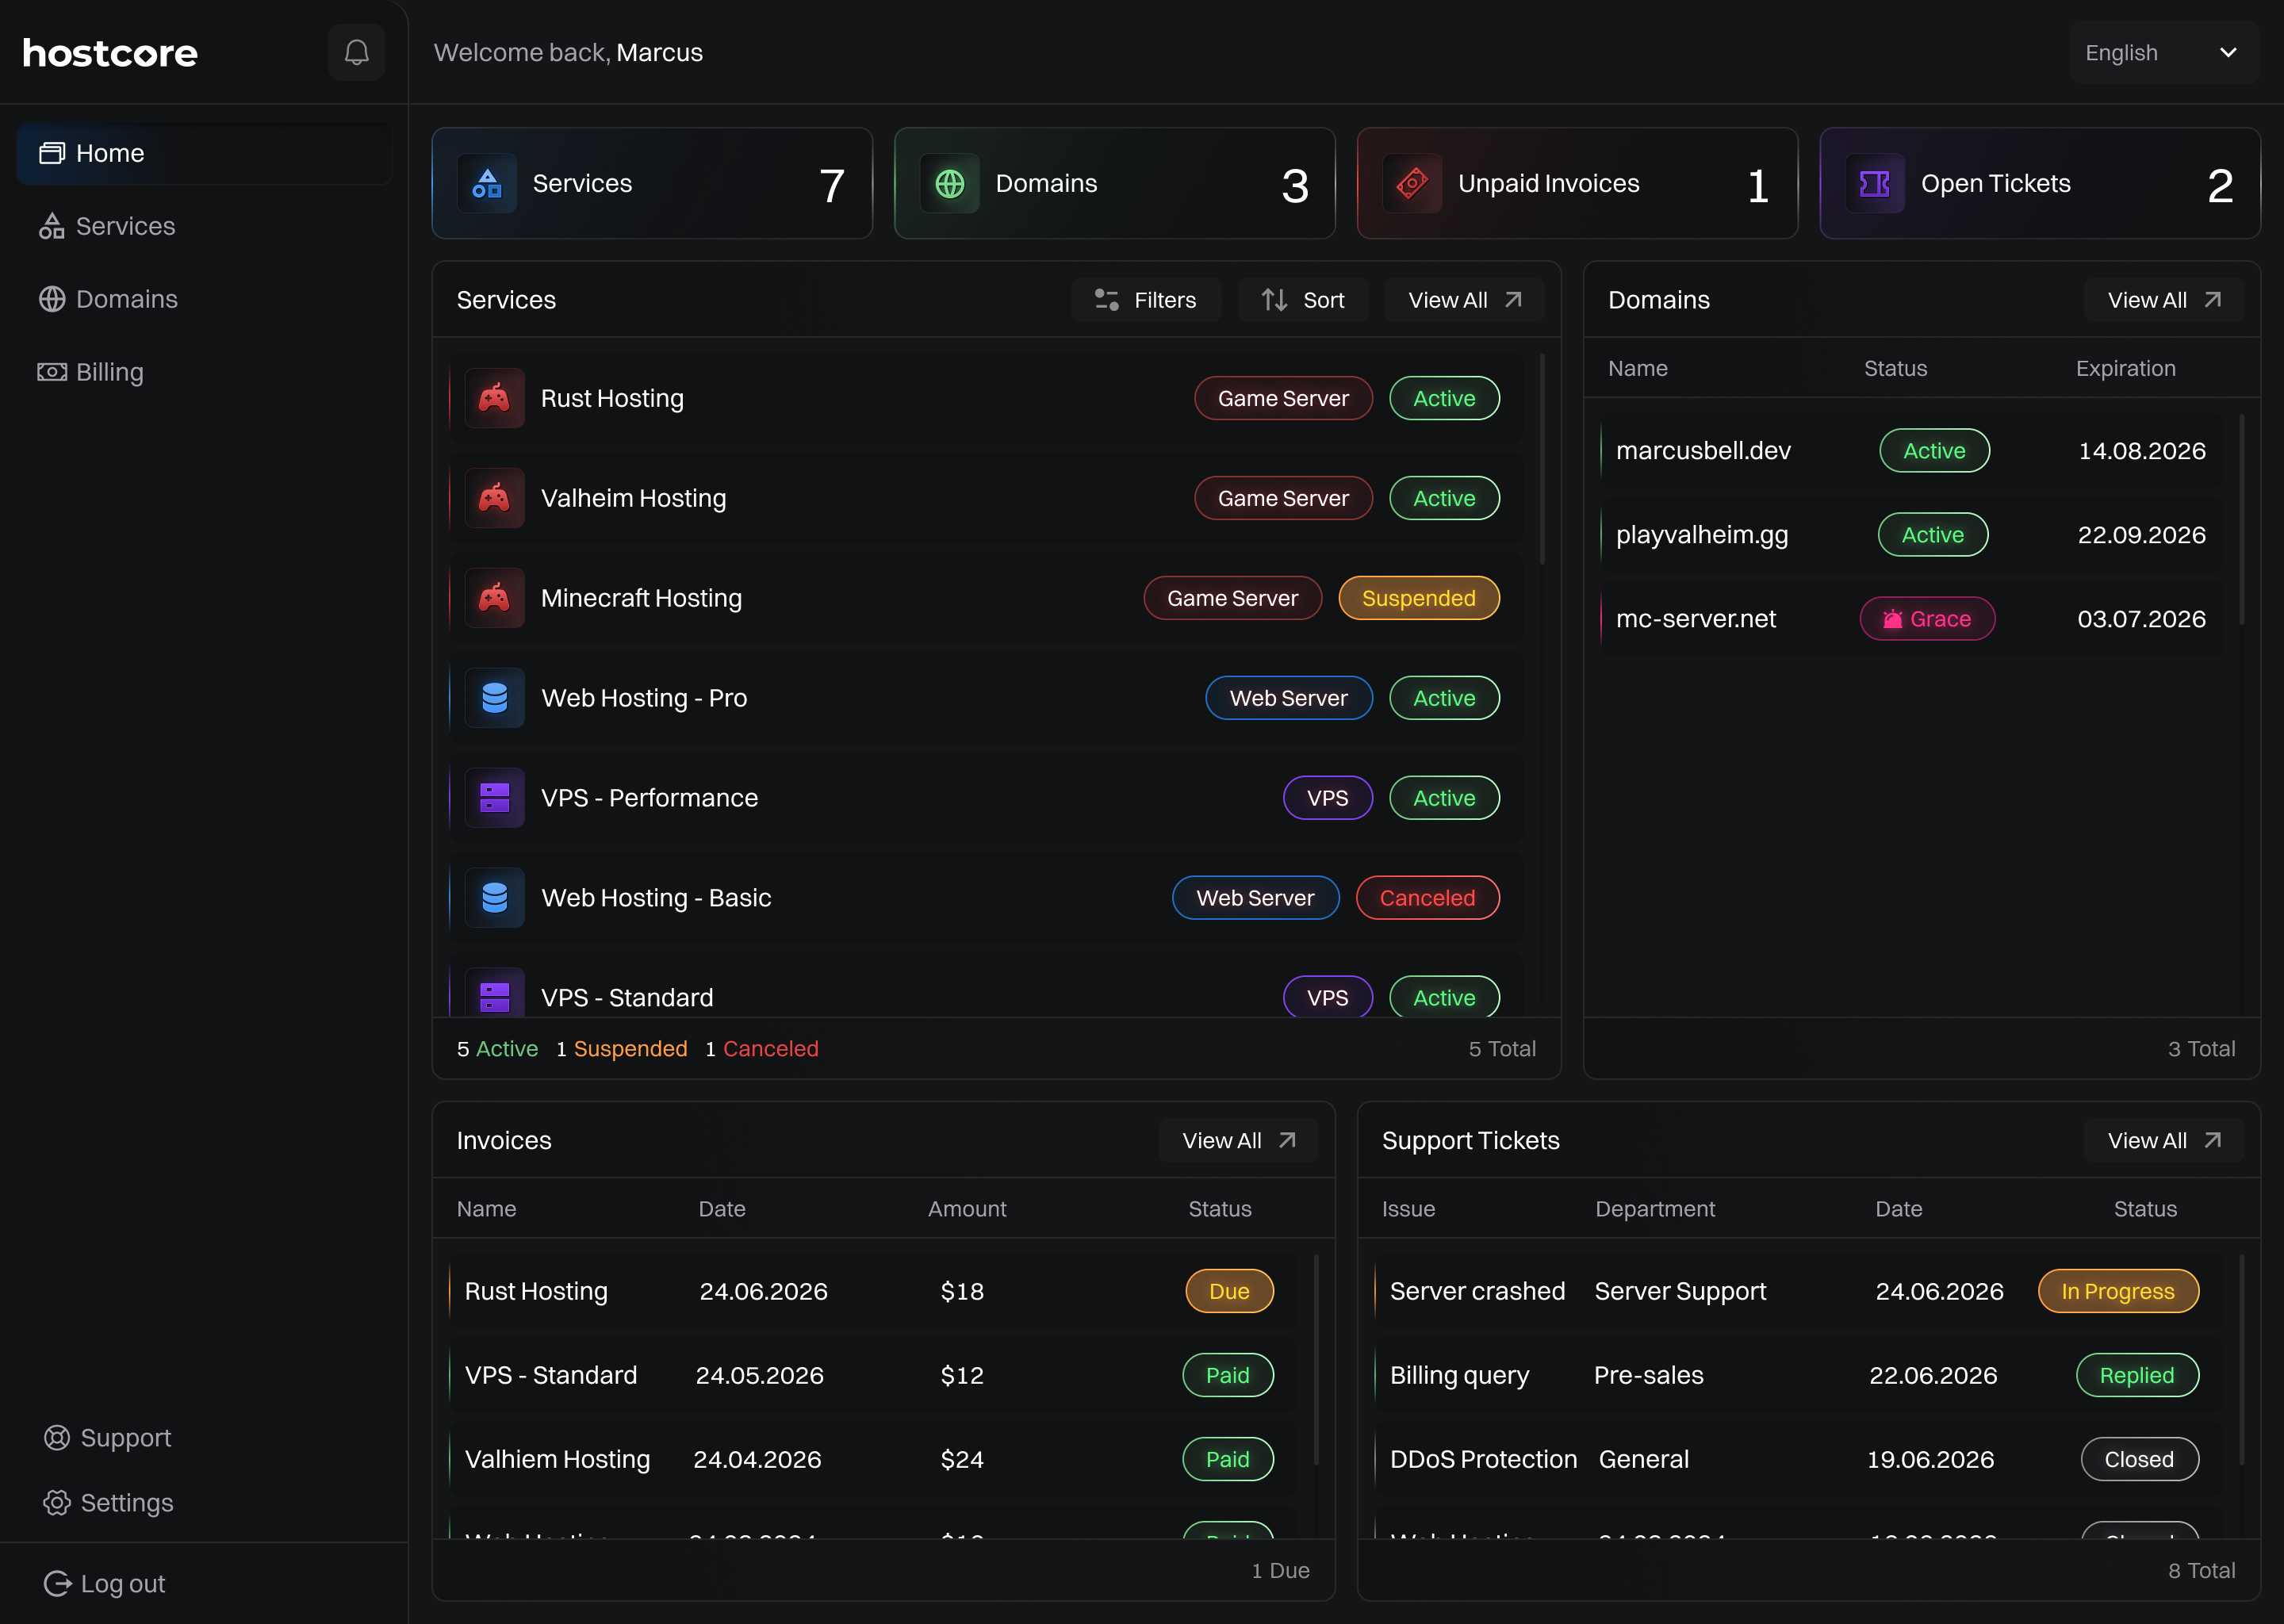2284x1624 pixels.
Task: Click the Grace status alarm icon
Action: (1892, 619)
